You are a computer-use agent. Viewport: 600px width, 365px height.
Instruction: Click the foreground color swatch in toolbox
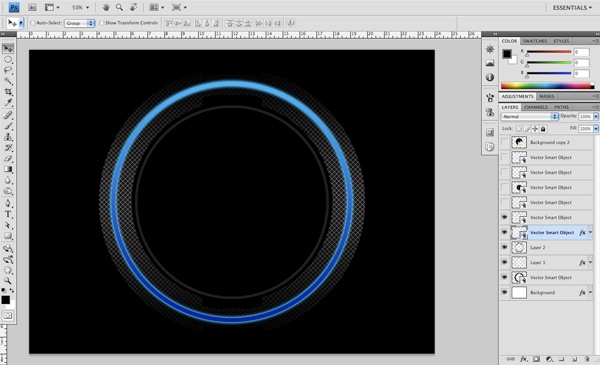[5, 300]
